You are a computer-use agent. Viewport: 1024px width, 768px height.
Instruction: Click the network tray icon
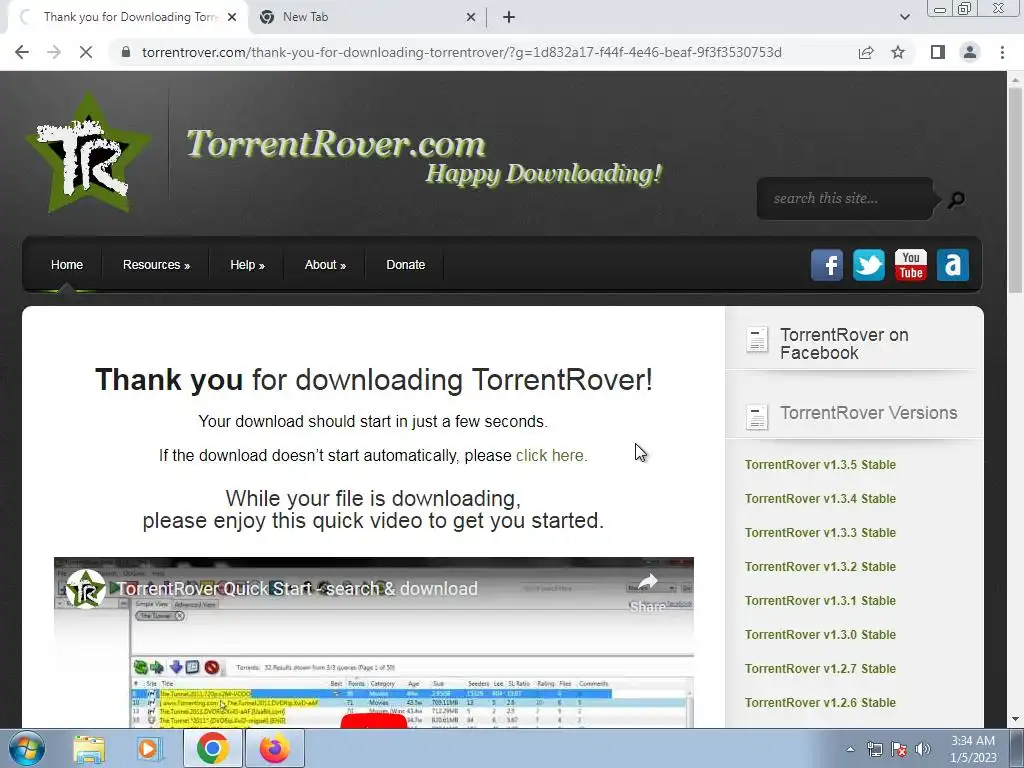(874, 749)
